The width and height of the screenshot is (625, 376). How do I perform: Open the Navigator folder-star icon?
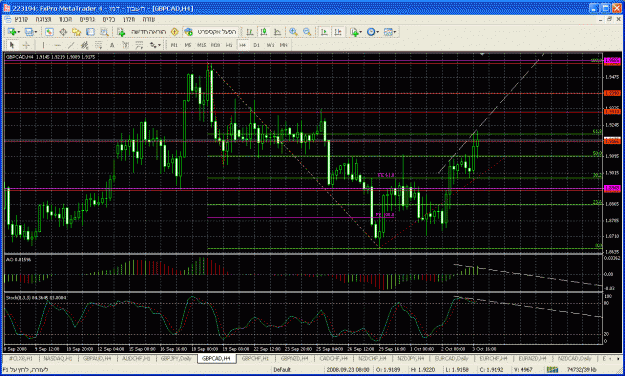(77, 32)
